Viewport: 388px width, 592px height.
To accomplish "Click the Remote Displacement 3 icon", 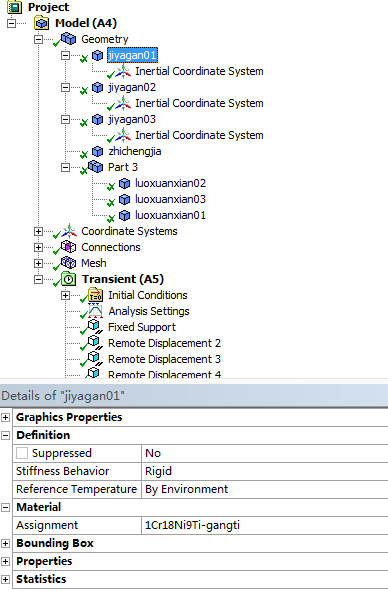I will [x=95, y=359].
